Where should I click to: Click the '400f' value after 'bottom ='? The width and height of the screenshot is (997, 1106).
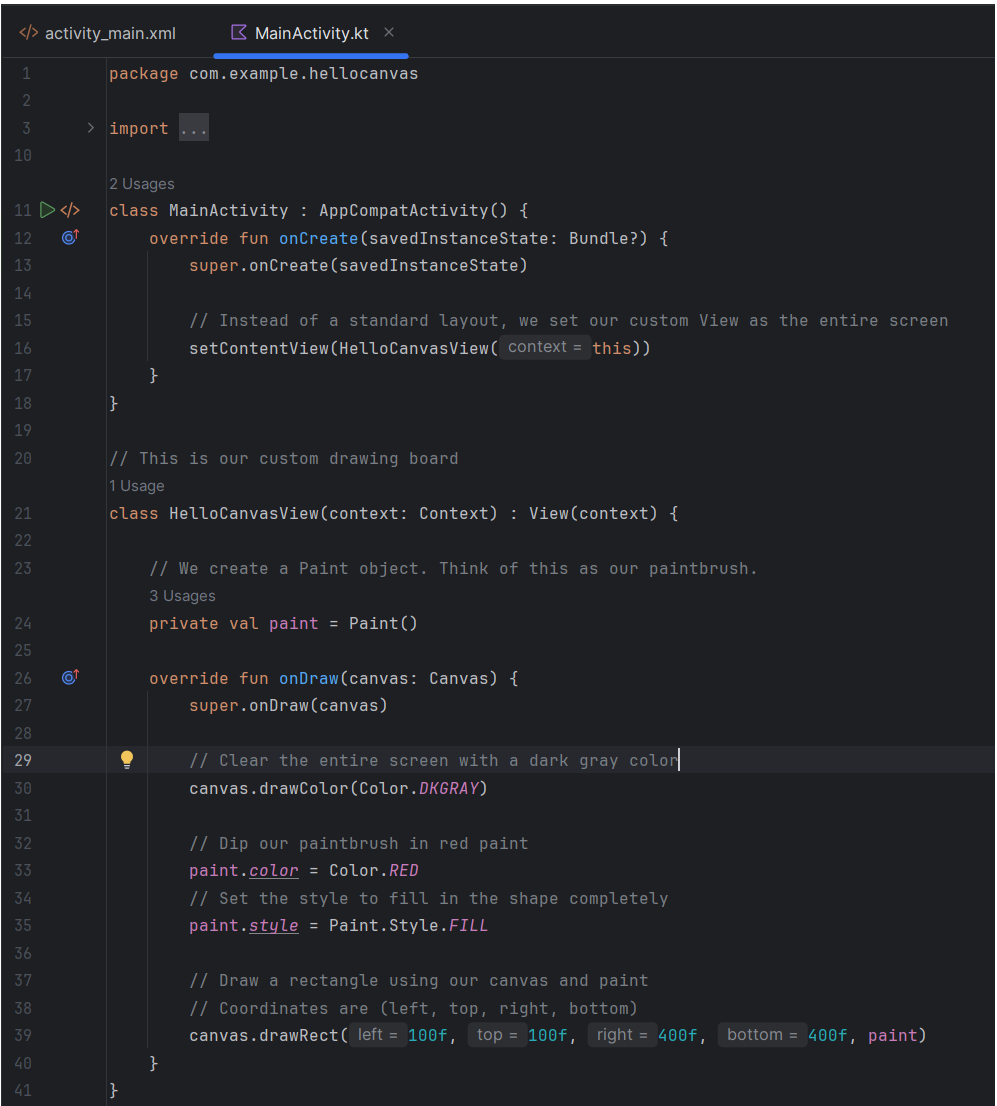(828, 1035)
